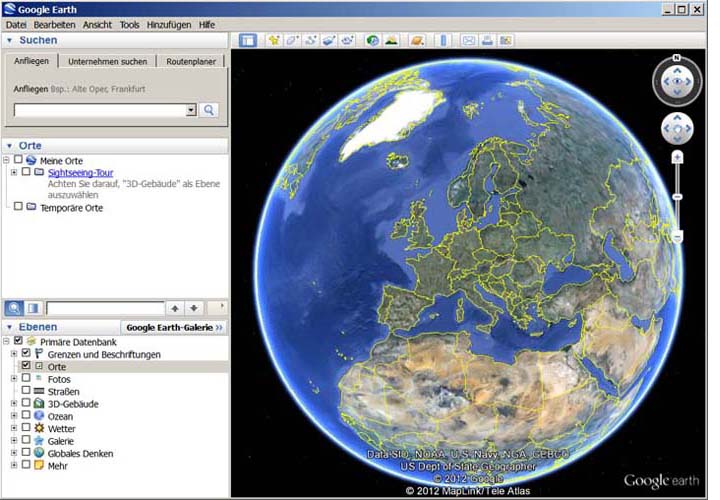
Task: Click the zoom out minus button
Action: (x=677, y=237)
